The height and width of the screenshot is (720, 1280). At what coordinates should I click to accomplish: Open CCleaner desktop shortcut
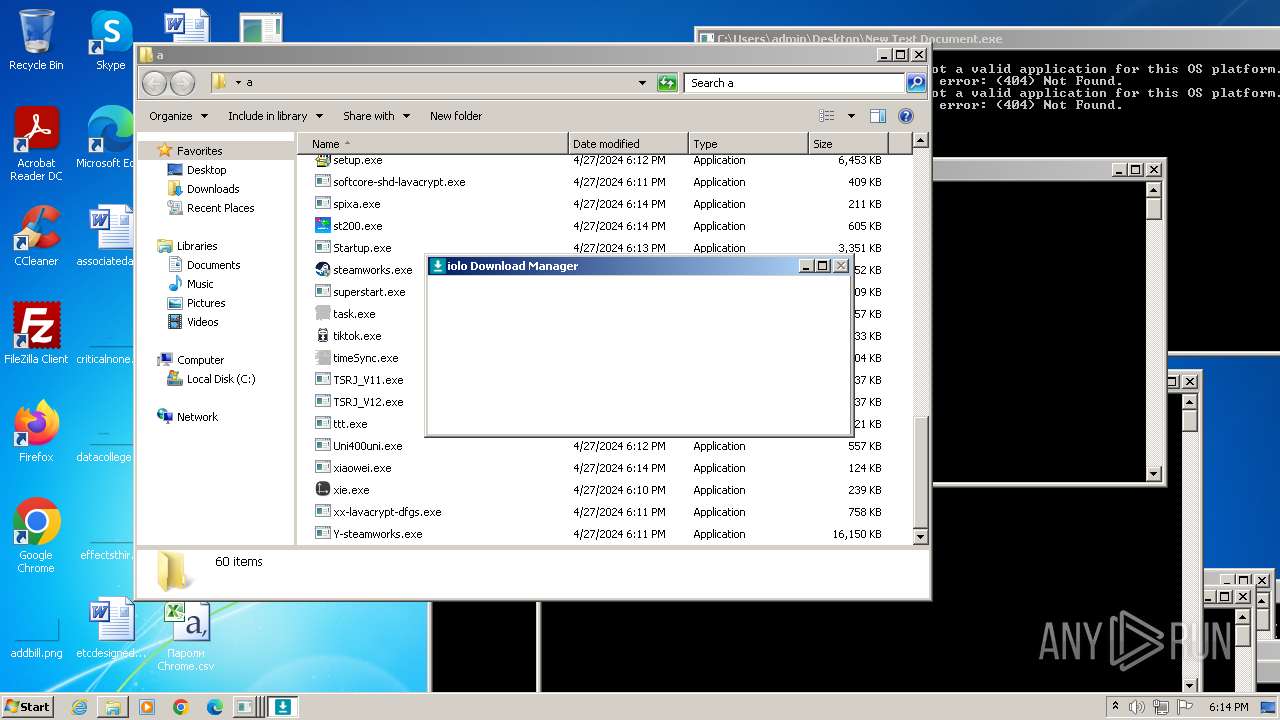pyautogui.click(x=36, y=236)
